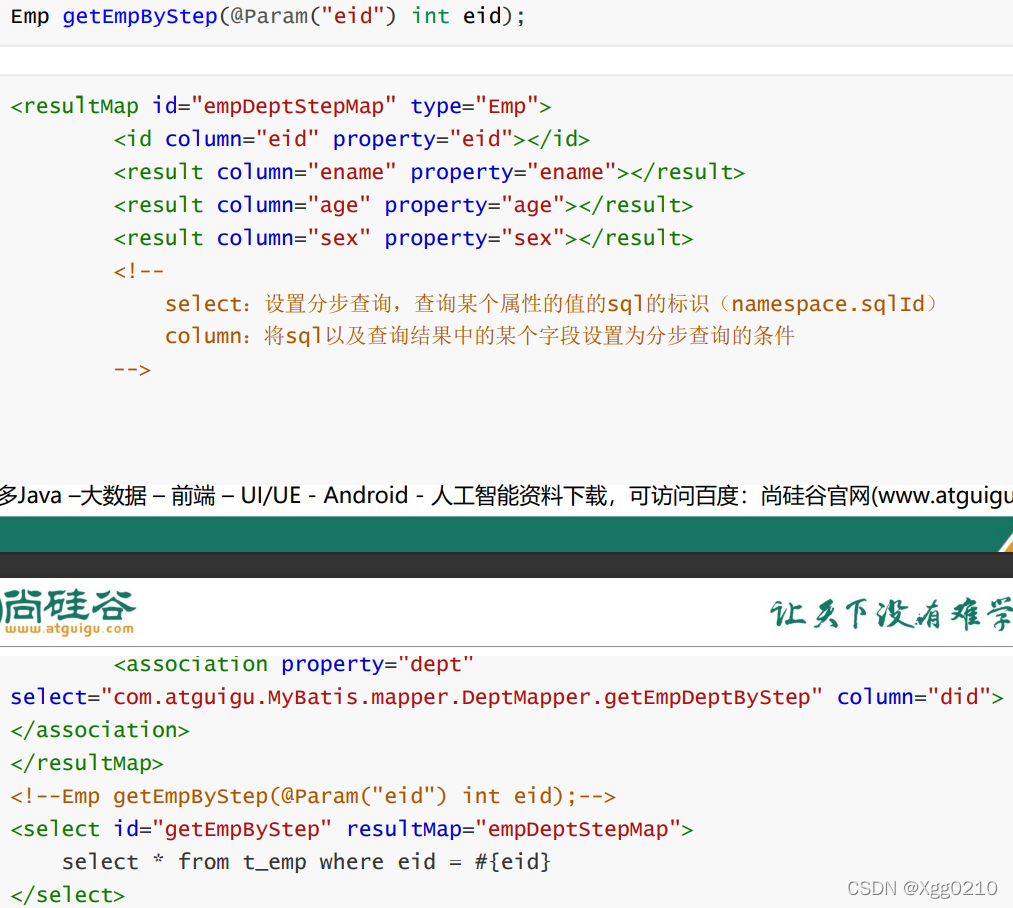The width and height of the screenshot is (1013, 908).
Task: Click the commented Emp getEmpByStep line
Action: [x=313, y=796]
